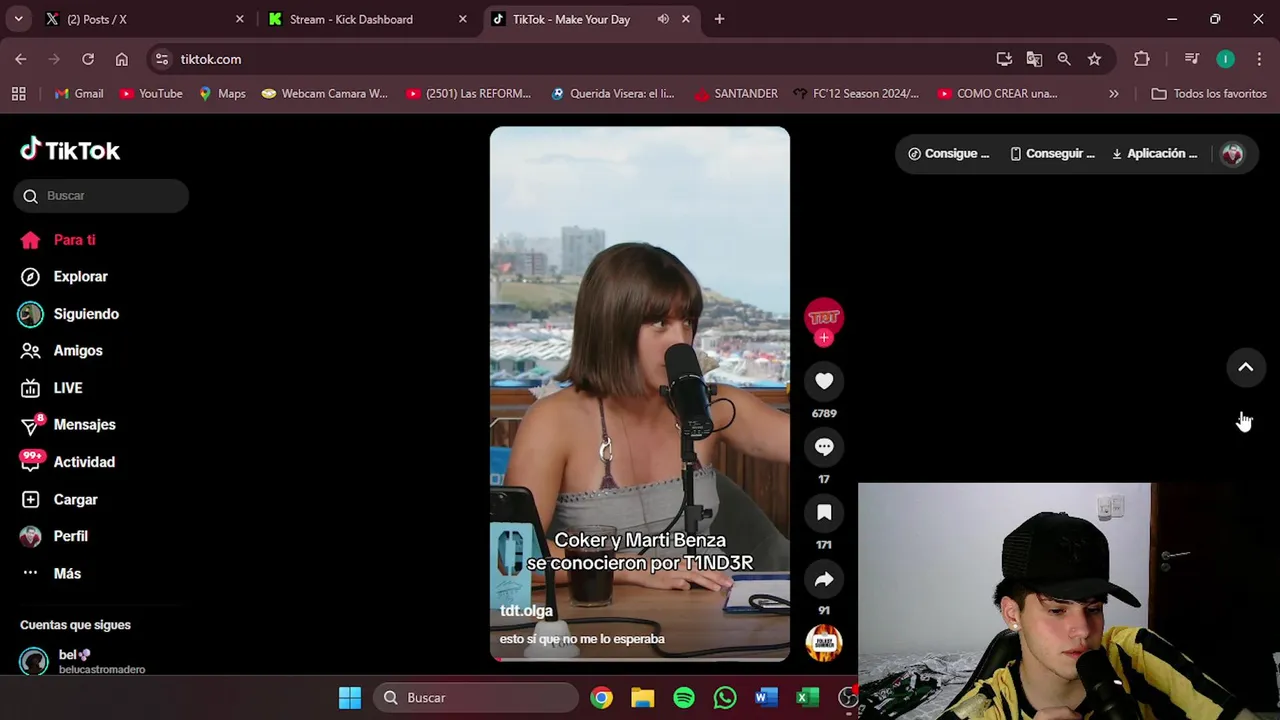Open the SANTANDER bookmark
The height and width of the screenshot is (720, 1280).
736,94
